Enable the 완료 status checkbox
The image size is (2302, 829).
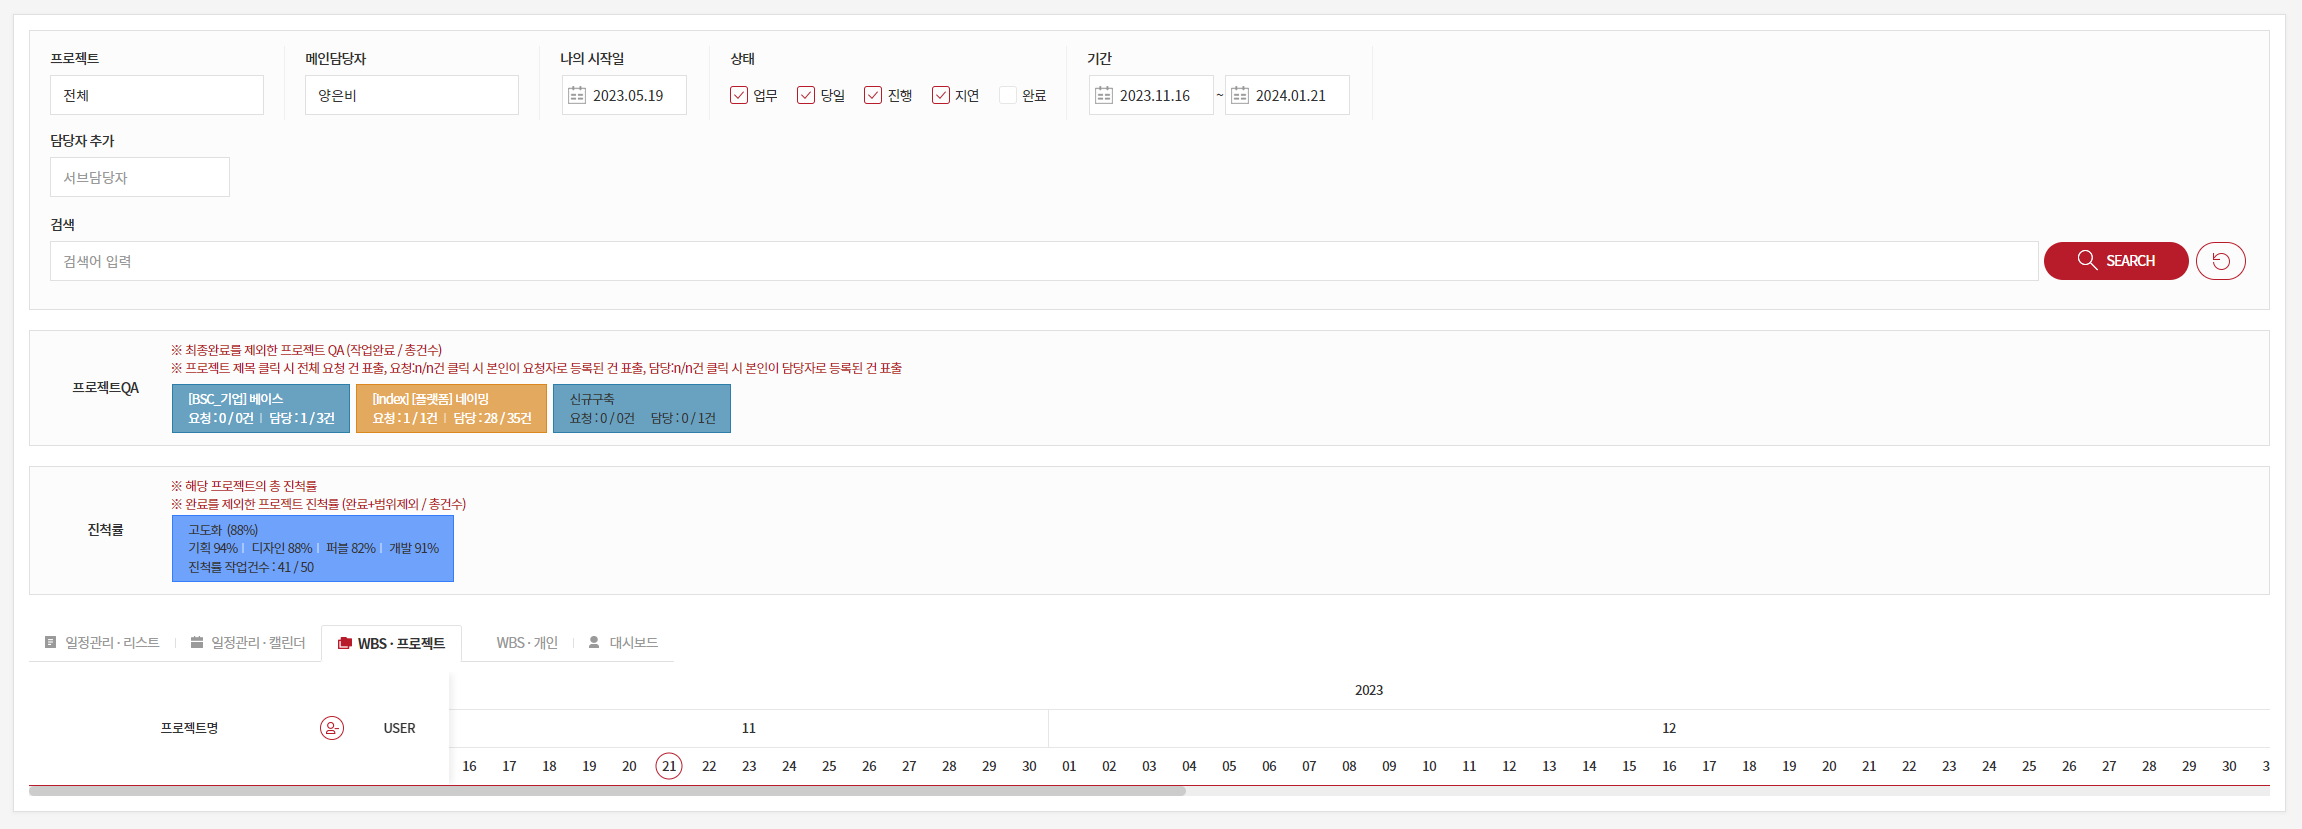point(1008,95)
